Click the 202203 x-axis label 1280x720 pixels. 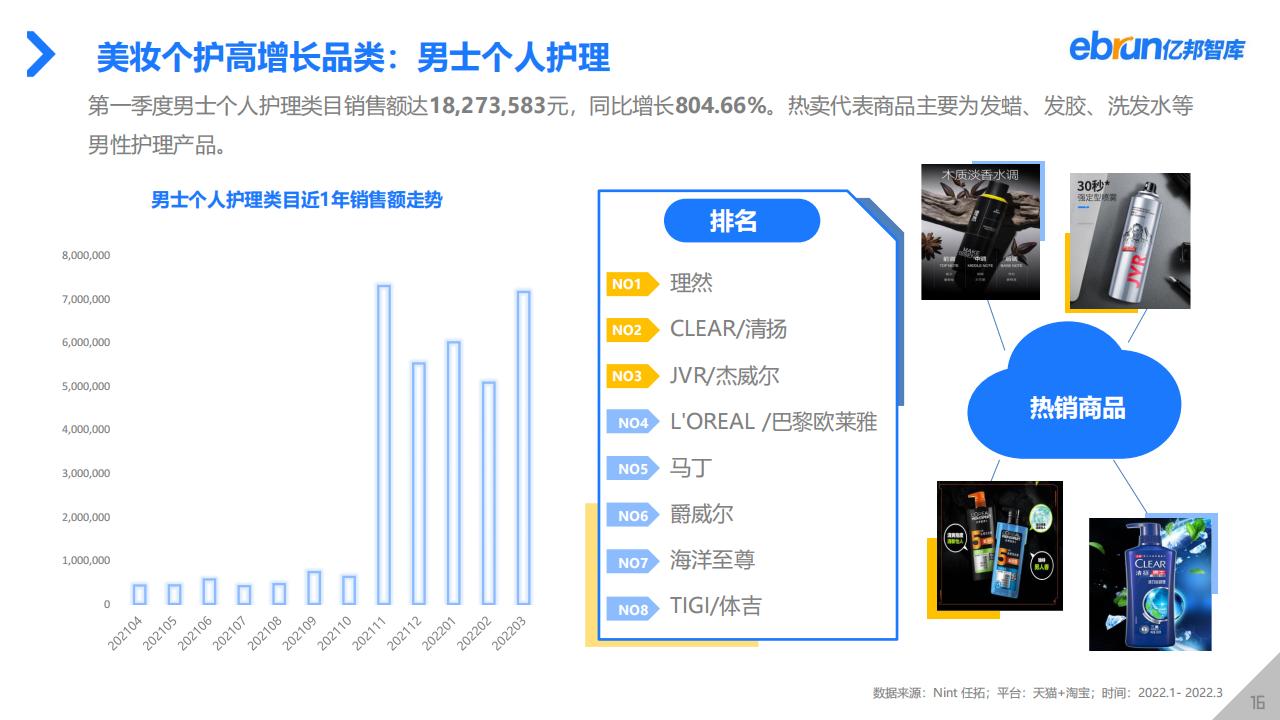point(509,632)
